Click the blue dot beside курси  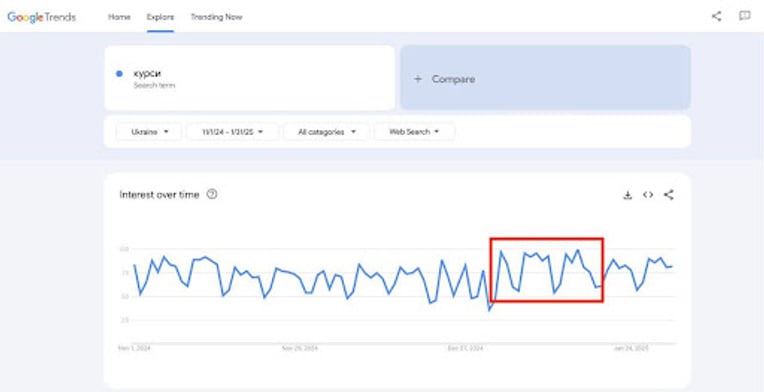pos(119,74)
